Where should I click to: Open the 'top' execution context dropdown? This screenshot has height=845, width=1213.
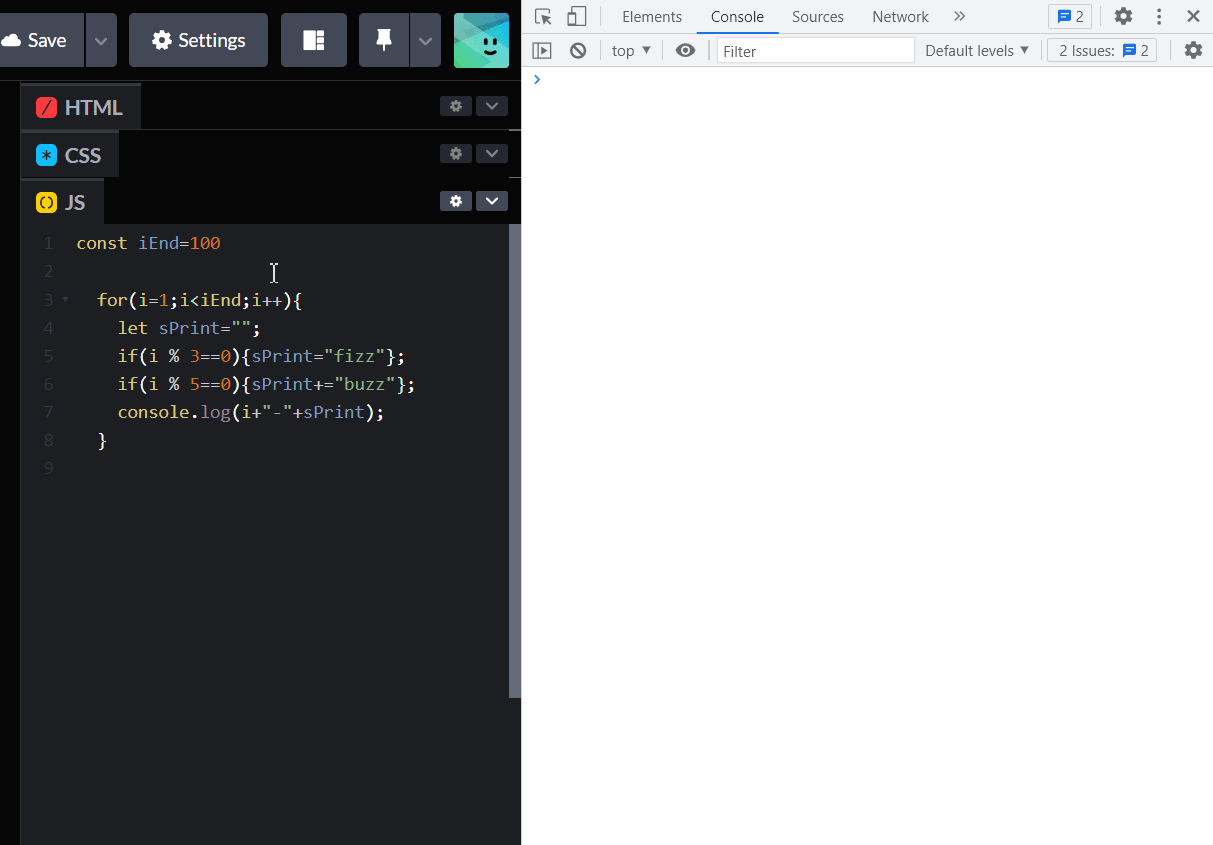[x=630, y=50]
